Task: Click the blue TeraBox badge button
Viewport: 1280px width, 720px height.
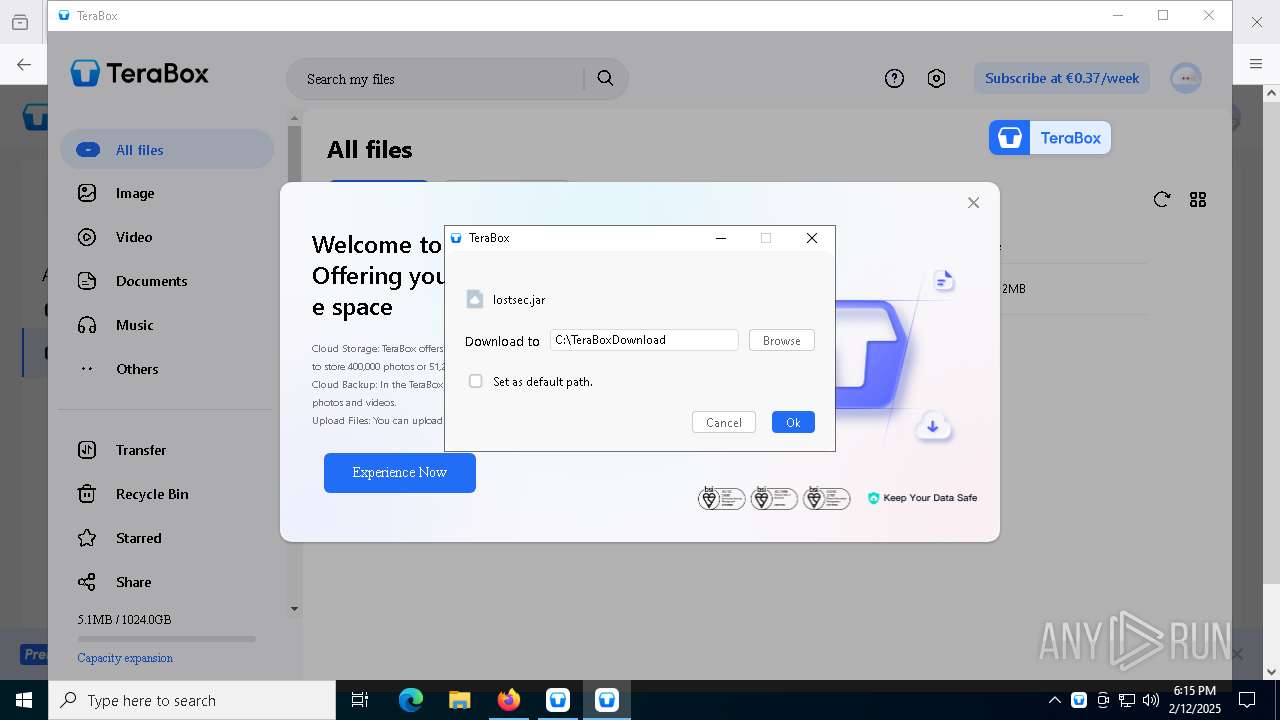Action: 1050,138
